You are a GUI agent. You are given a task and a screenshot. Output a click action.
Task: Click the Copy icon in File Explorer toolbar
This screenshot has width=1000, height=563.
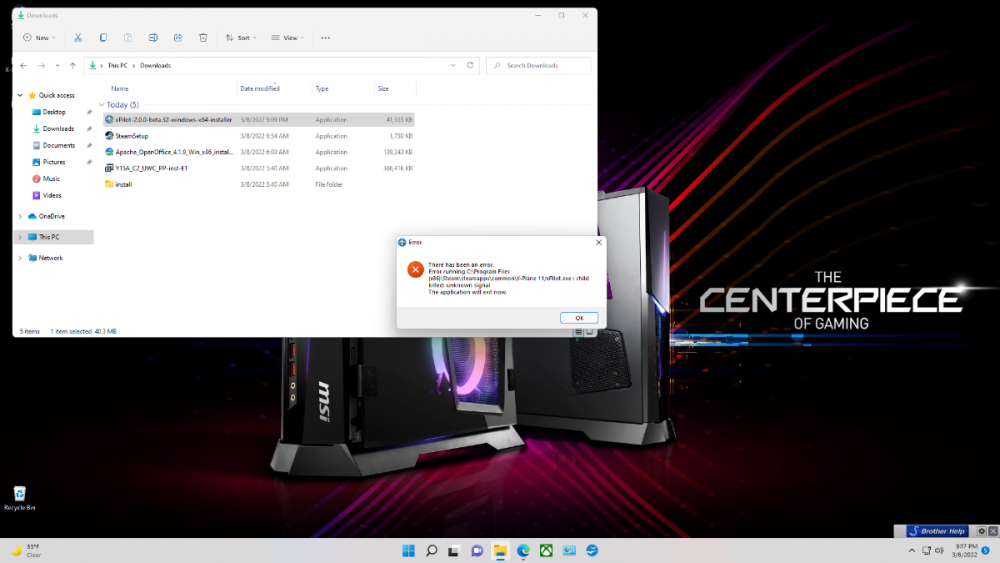[x=103, y=38]
